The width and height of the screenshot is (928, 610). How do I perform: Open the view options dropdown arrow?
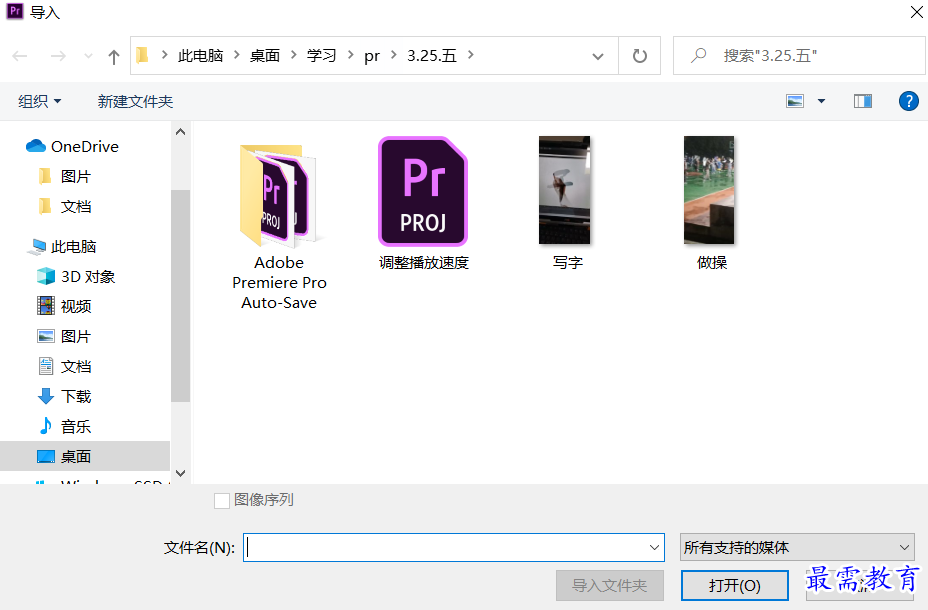pos(821,101)
